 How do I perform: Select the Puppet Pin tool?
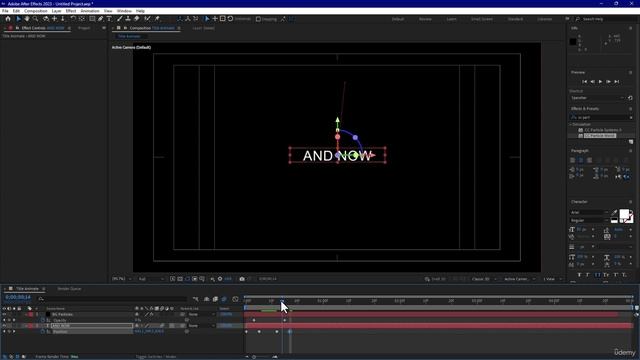coord(157,19)
